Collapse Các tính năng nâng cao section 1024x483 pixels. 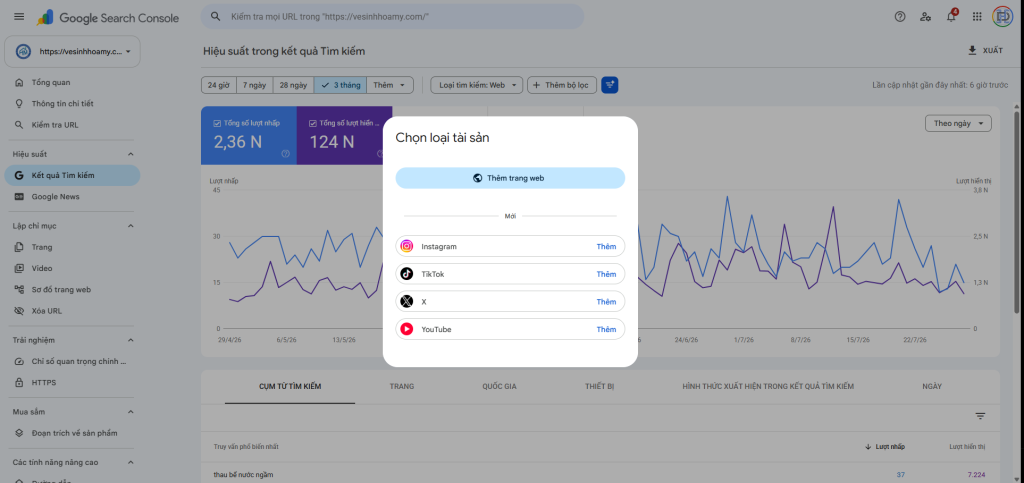tap(130, 462)
